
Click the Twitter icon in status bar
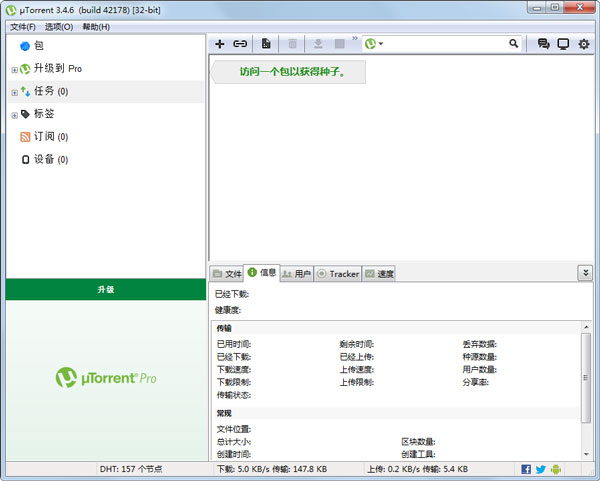click(x=541, y=469)
